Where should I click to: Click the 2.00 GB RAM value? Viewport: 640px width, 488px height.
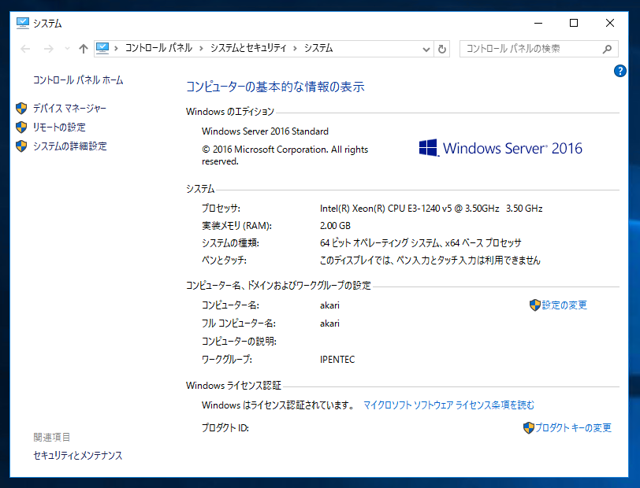[x=335, y=226]
